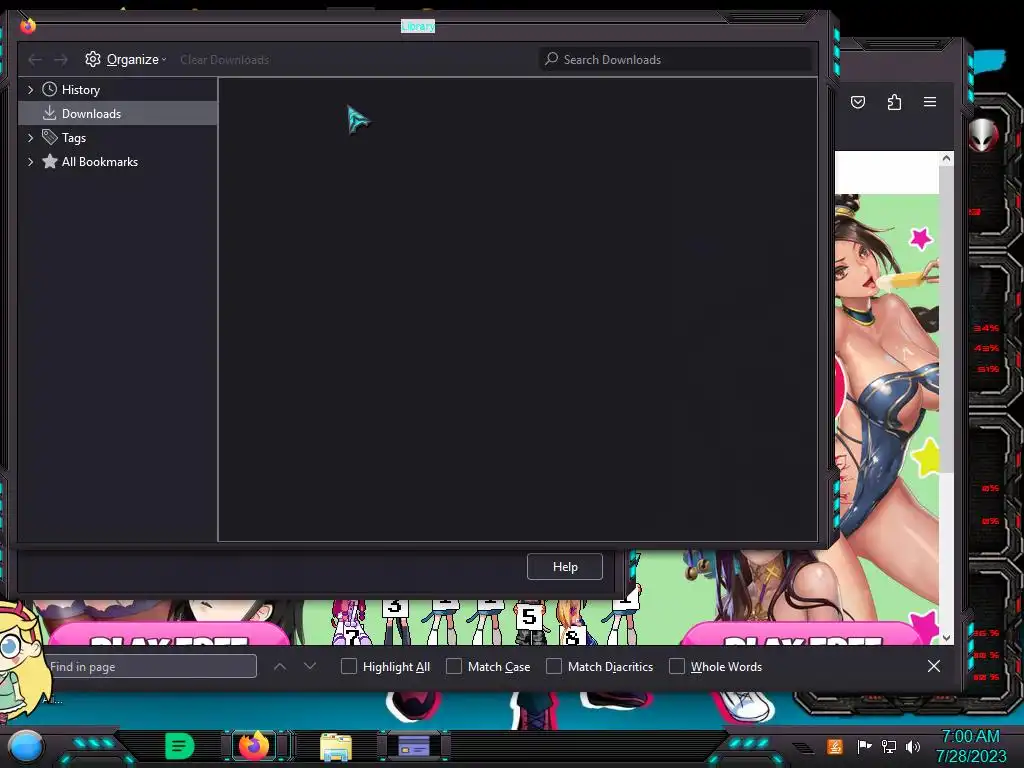Close the find bar

click(934, 666)
